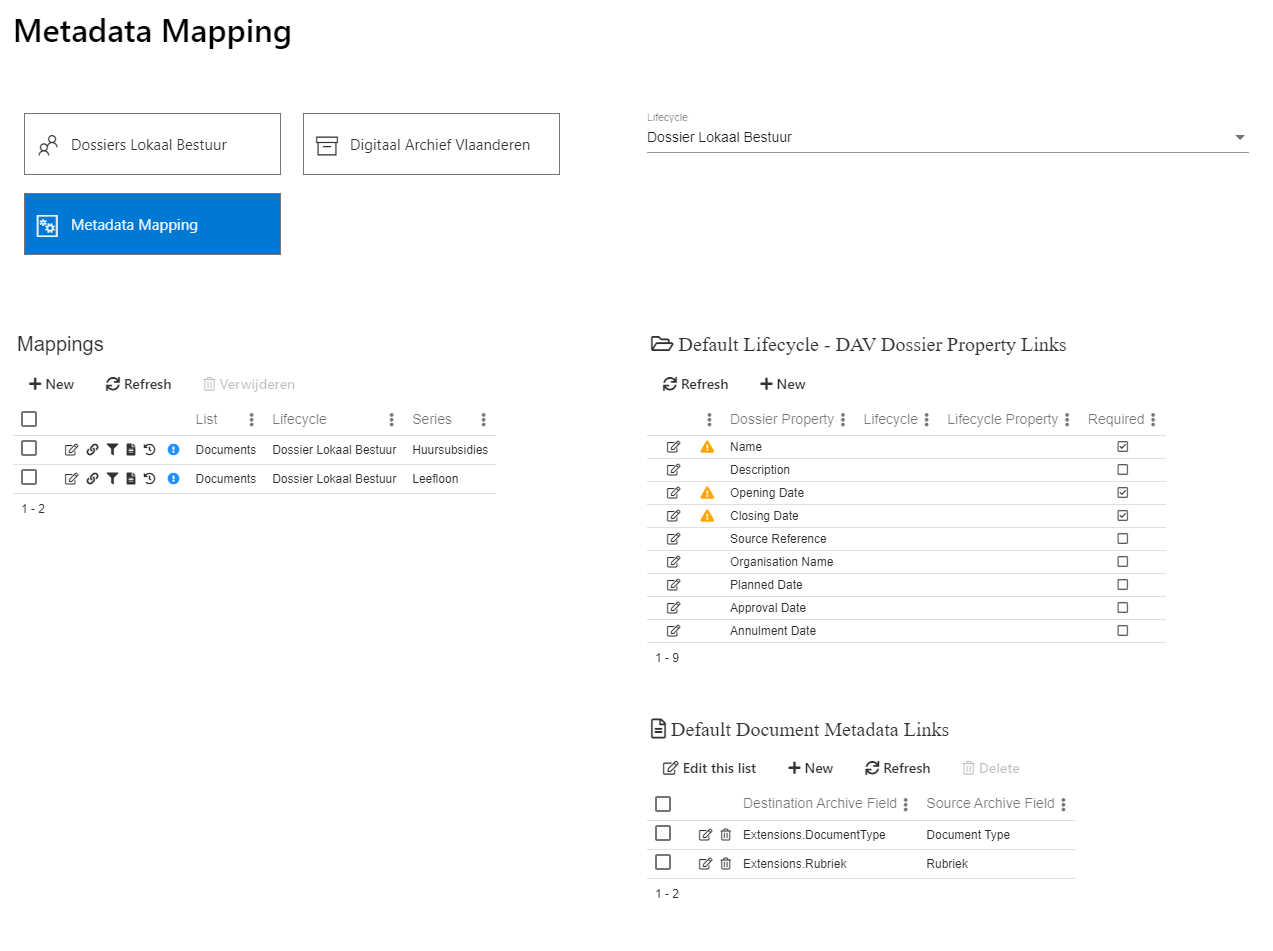This screenshot has width=1273, height=951.
Task: Select the select-all checkbox in the Mappings table
Action: coord(29,419)
